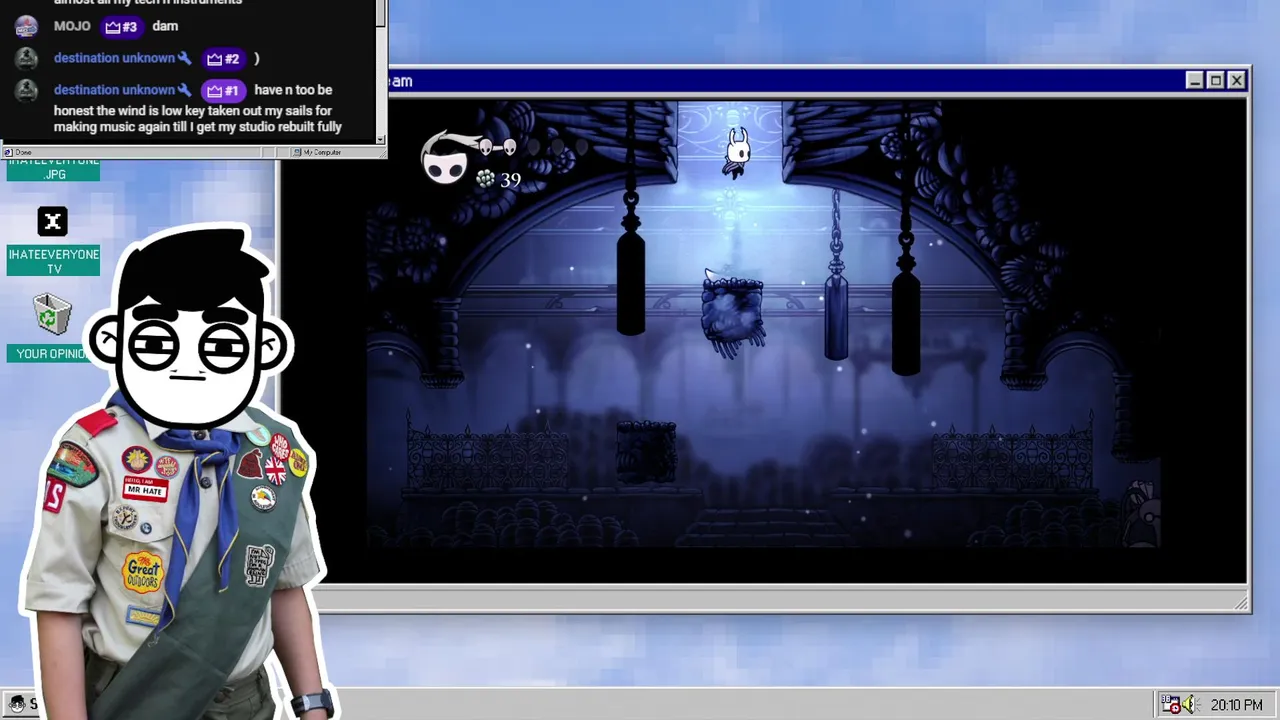Close the game window
Viewport: 1280px width, 720px height.
click(1237, 81)
